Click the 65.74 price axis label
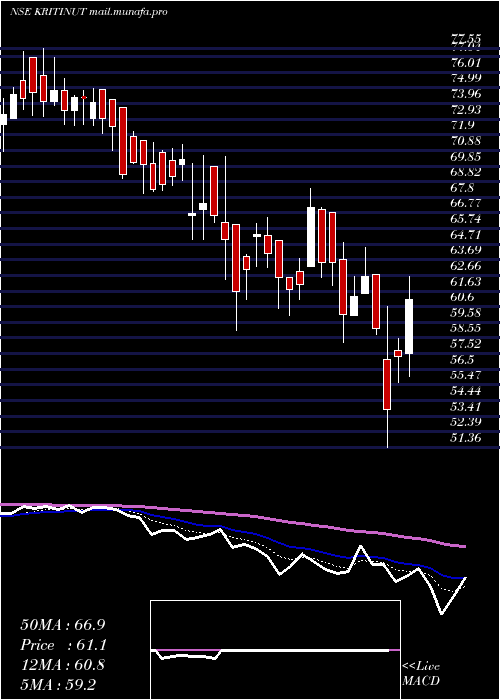This screenshot has height=700, width=500. [466, 219]
